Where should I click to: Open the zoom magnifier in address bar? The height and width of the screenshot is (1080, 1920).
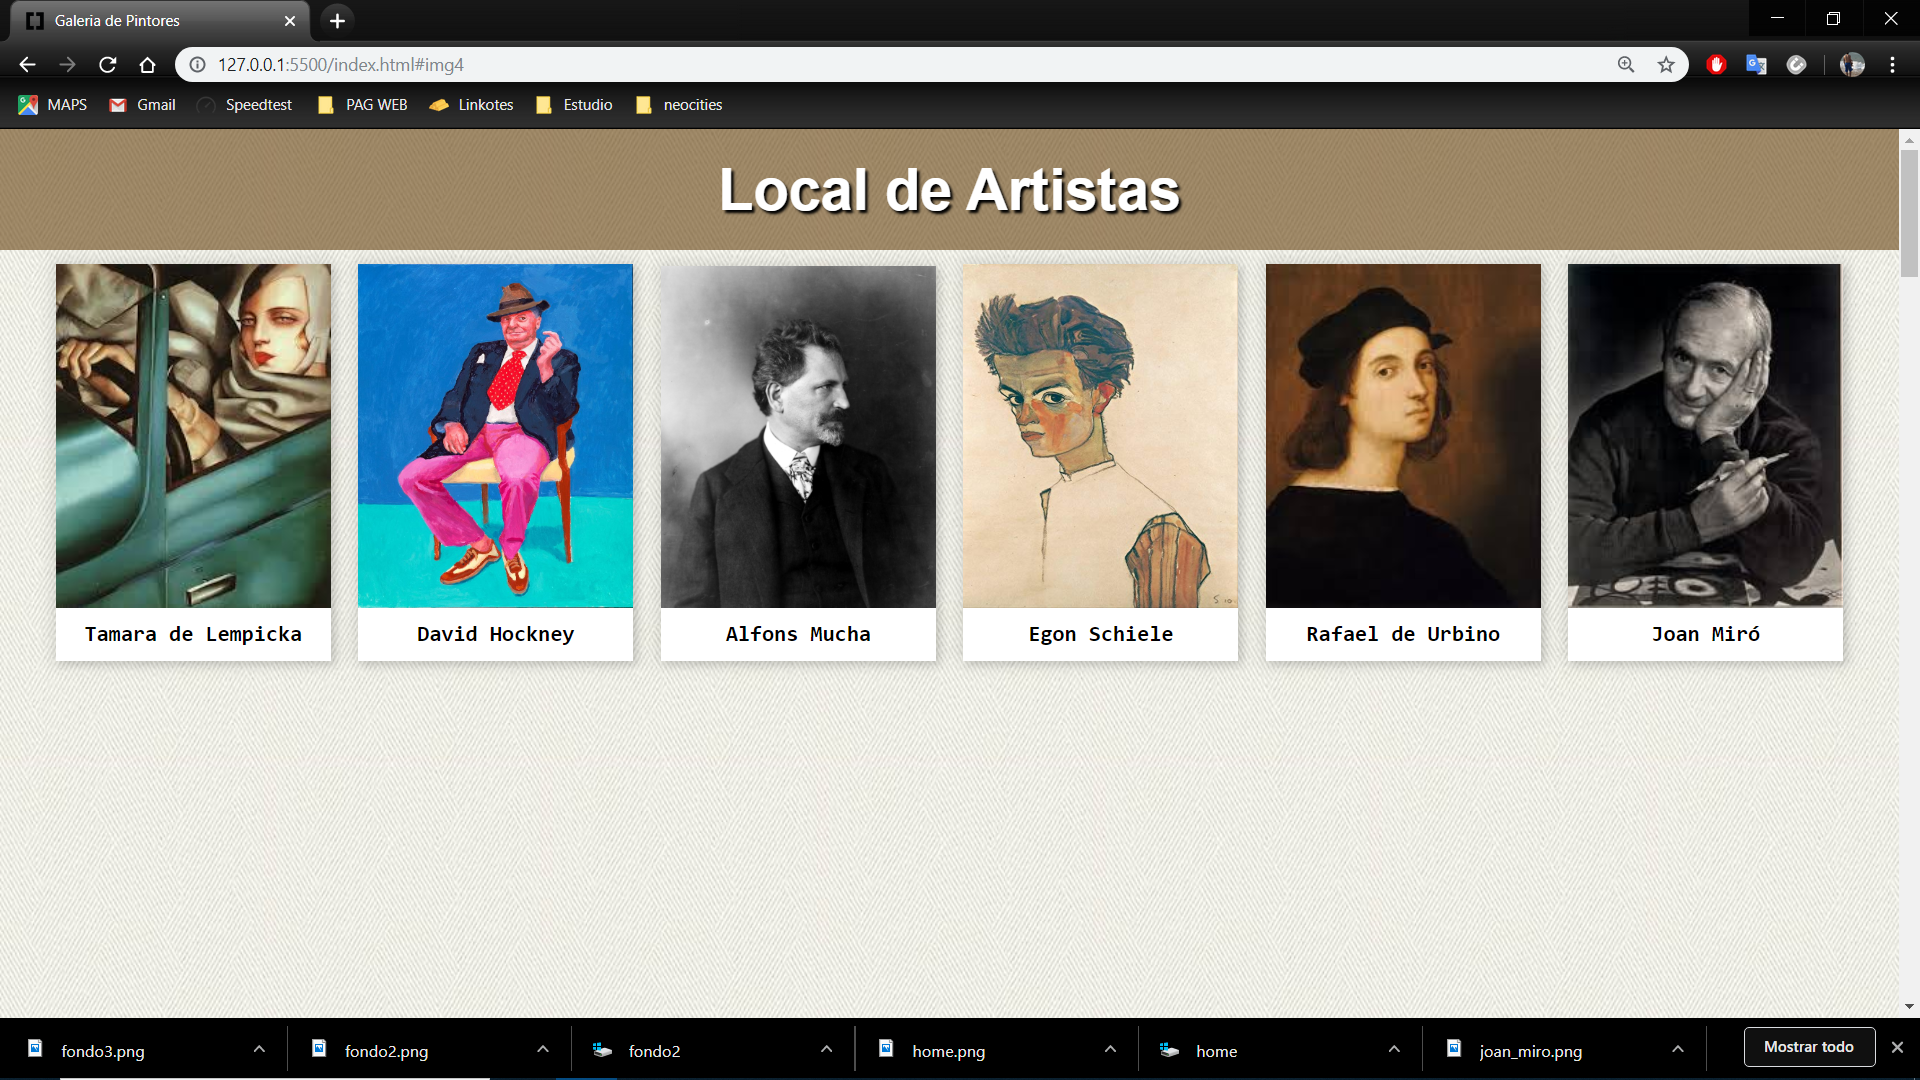click(x=1626, y=65)
